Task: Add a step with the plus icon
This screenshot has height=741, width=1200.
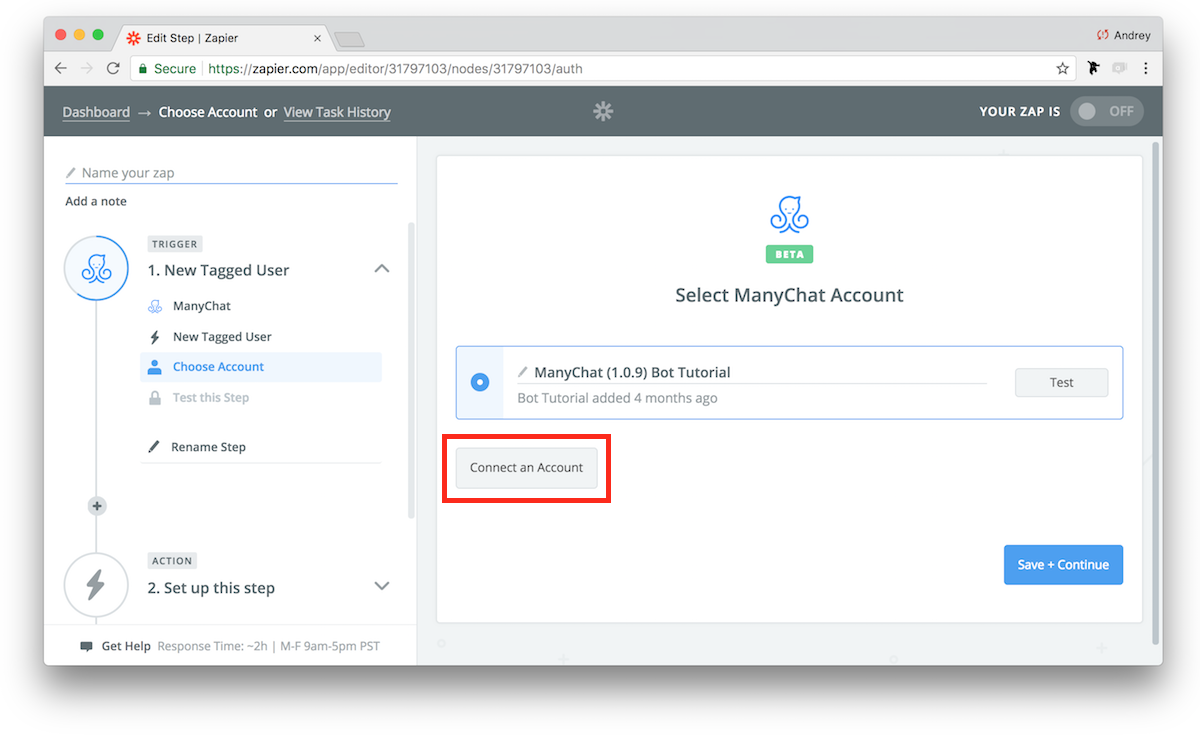Action: (x=97, y=506)
